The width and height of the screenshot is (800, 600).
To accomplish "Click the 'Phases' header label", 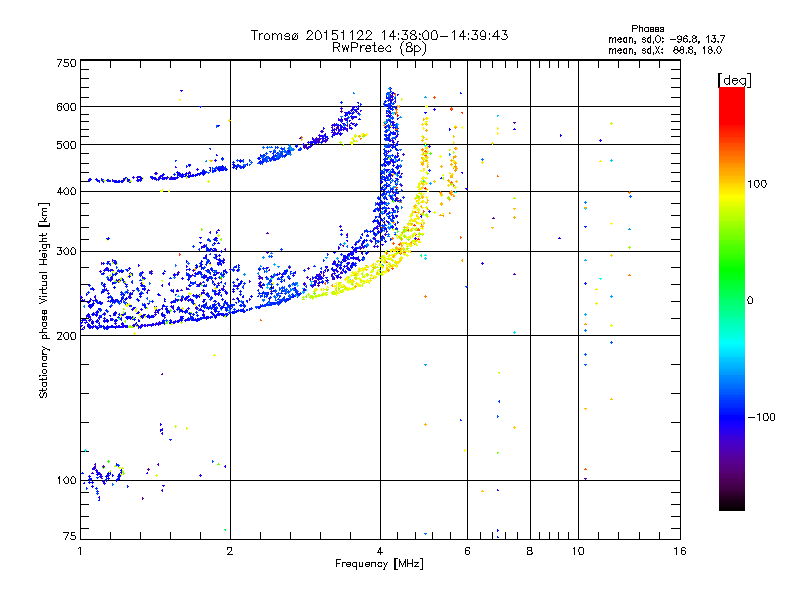I will (647, 29).
